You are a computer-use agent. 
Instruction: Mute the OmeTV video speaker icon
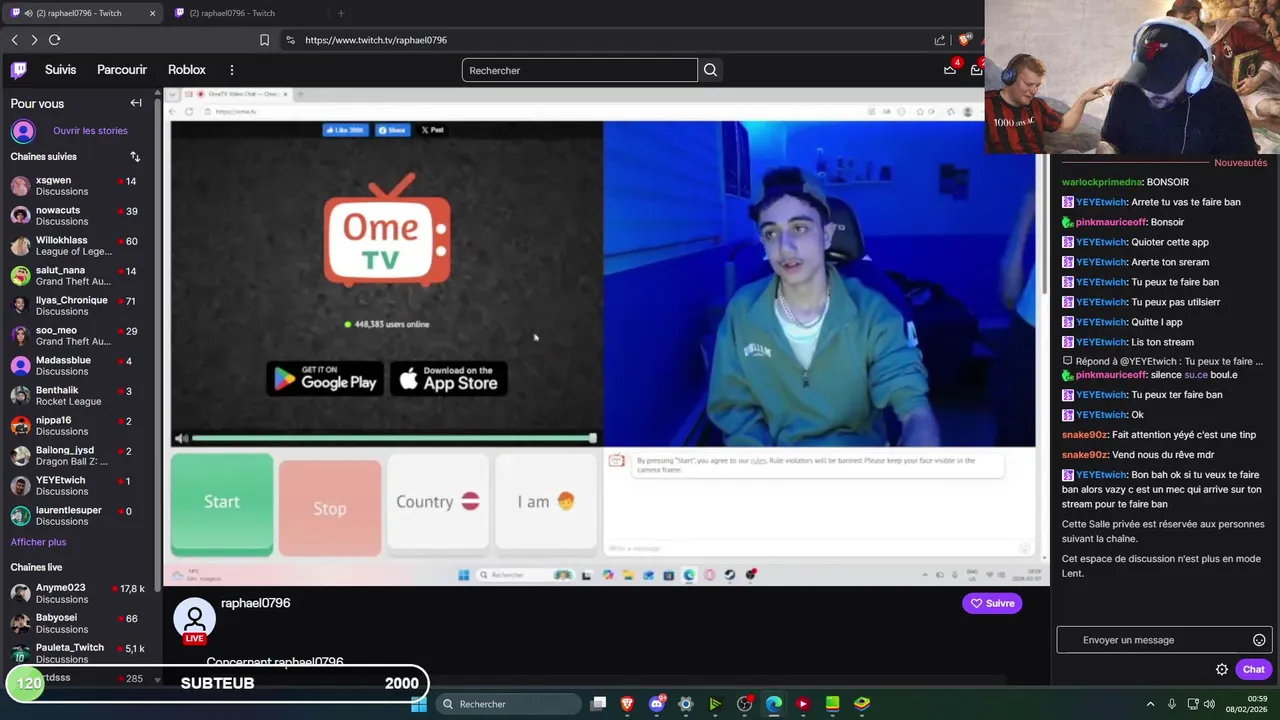(181, 438)
